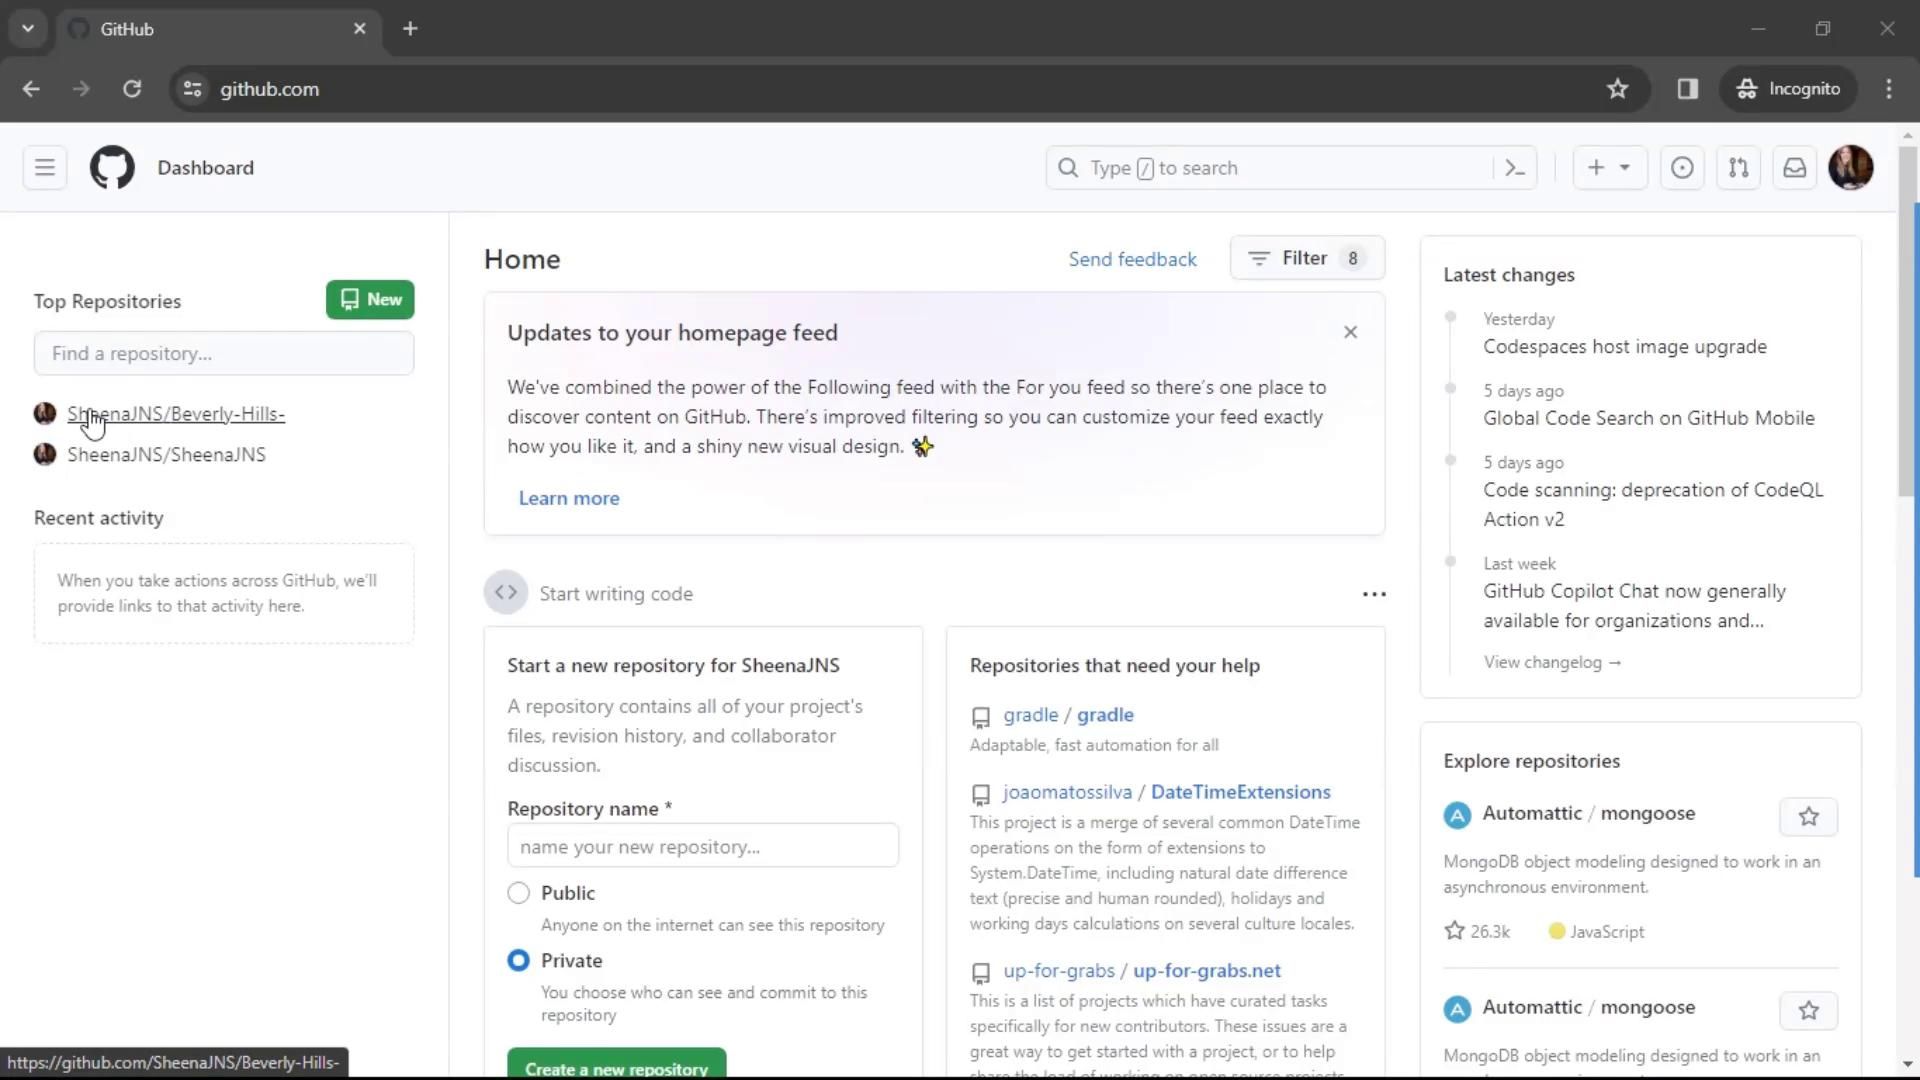Open the Chrome tab search dropdown
Image resolution: width=1920 pixels, height=1080 pixels.
pos(28,29)
